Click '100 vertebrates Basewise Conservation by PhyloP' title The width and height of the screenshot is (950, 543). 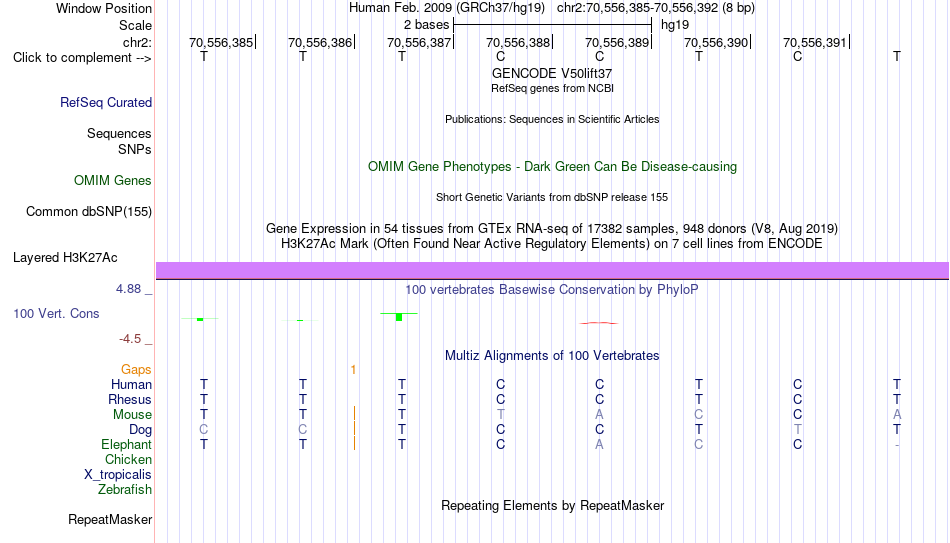click(551, 290)
